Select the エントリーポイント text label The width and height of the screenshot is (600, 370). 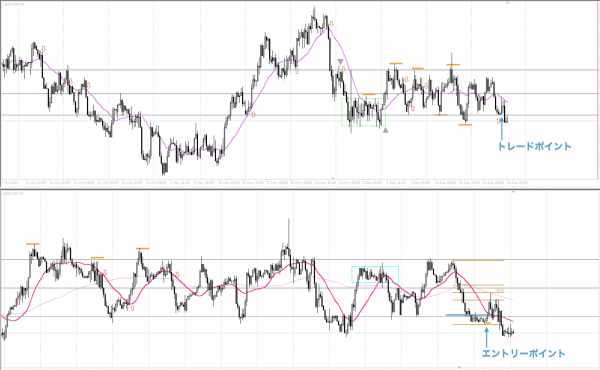[x=523, y=353]
